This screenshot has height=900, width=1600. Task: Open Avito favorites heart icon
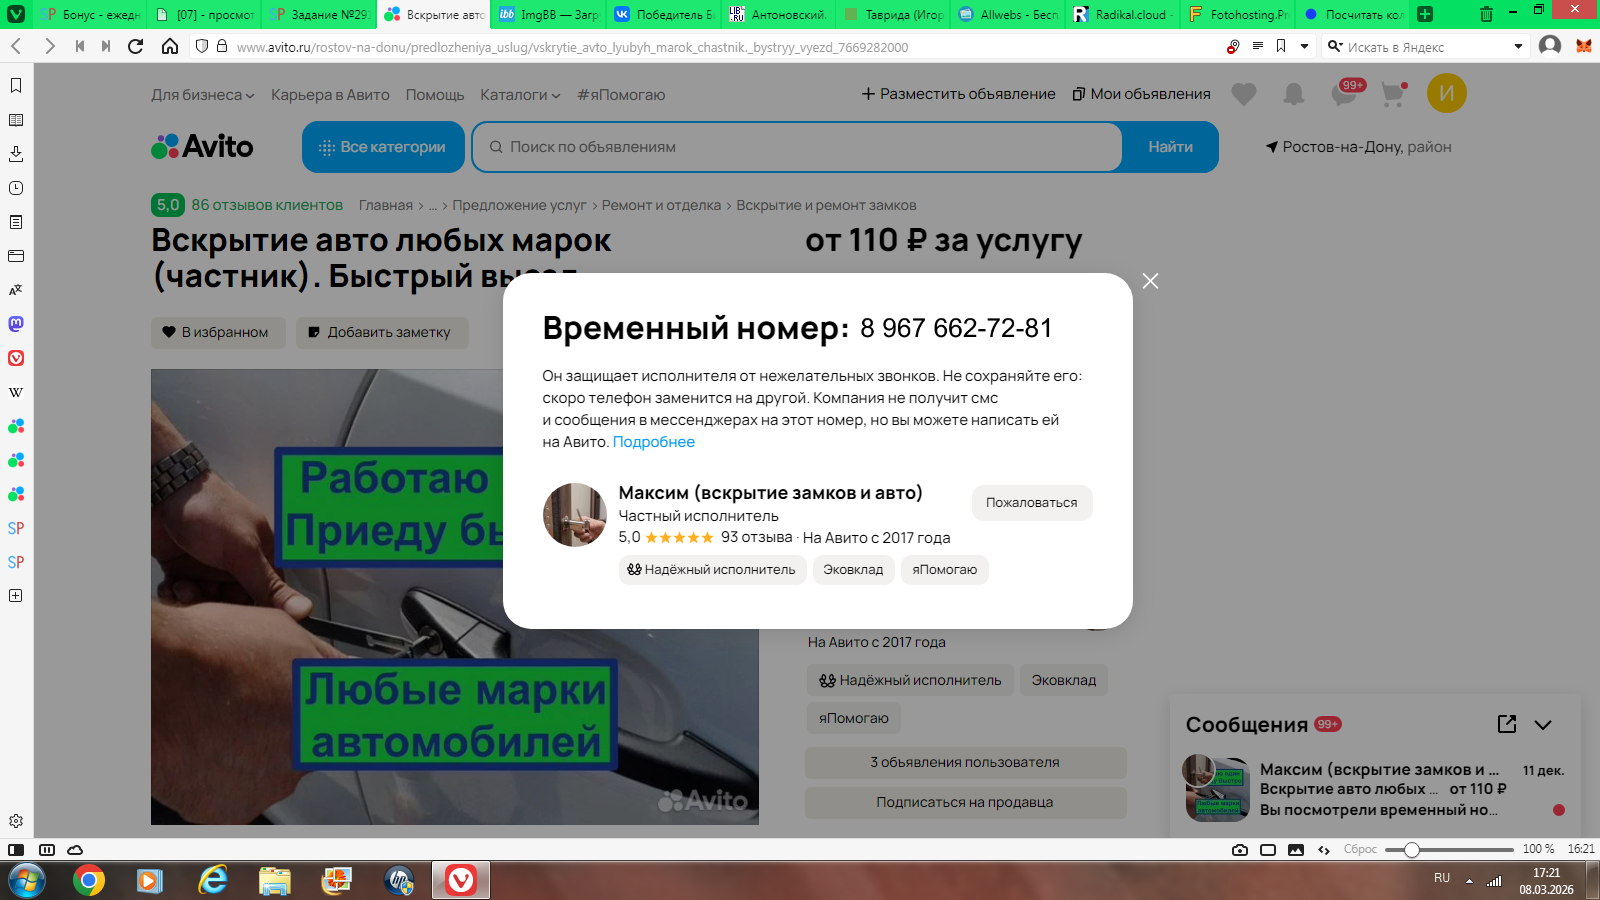(x=1244, y=94)
